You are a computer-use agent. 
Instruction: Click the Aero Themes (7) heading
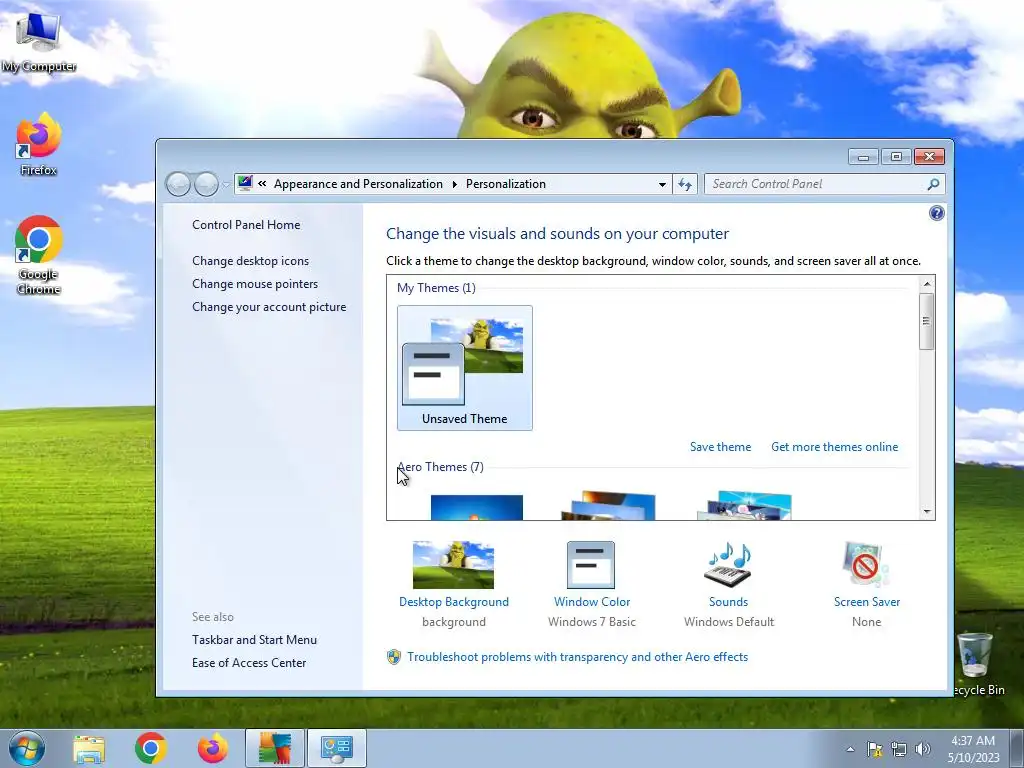pos(440,467)
